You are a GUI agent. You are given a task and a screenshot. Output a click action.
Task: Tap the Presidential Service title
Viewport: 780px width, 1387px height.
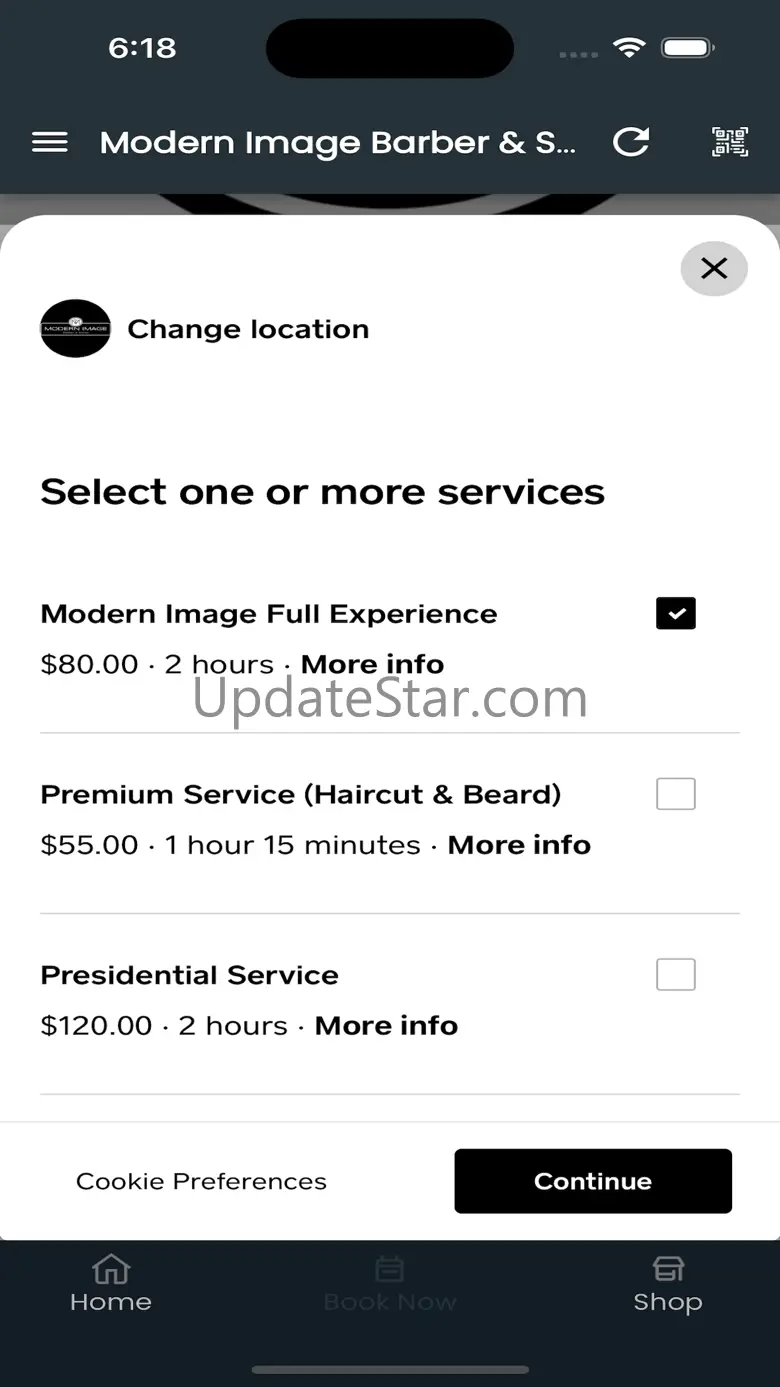189,975
